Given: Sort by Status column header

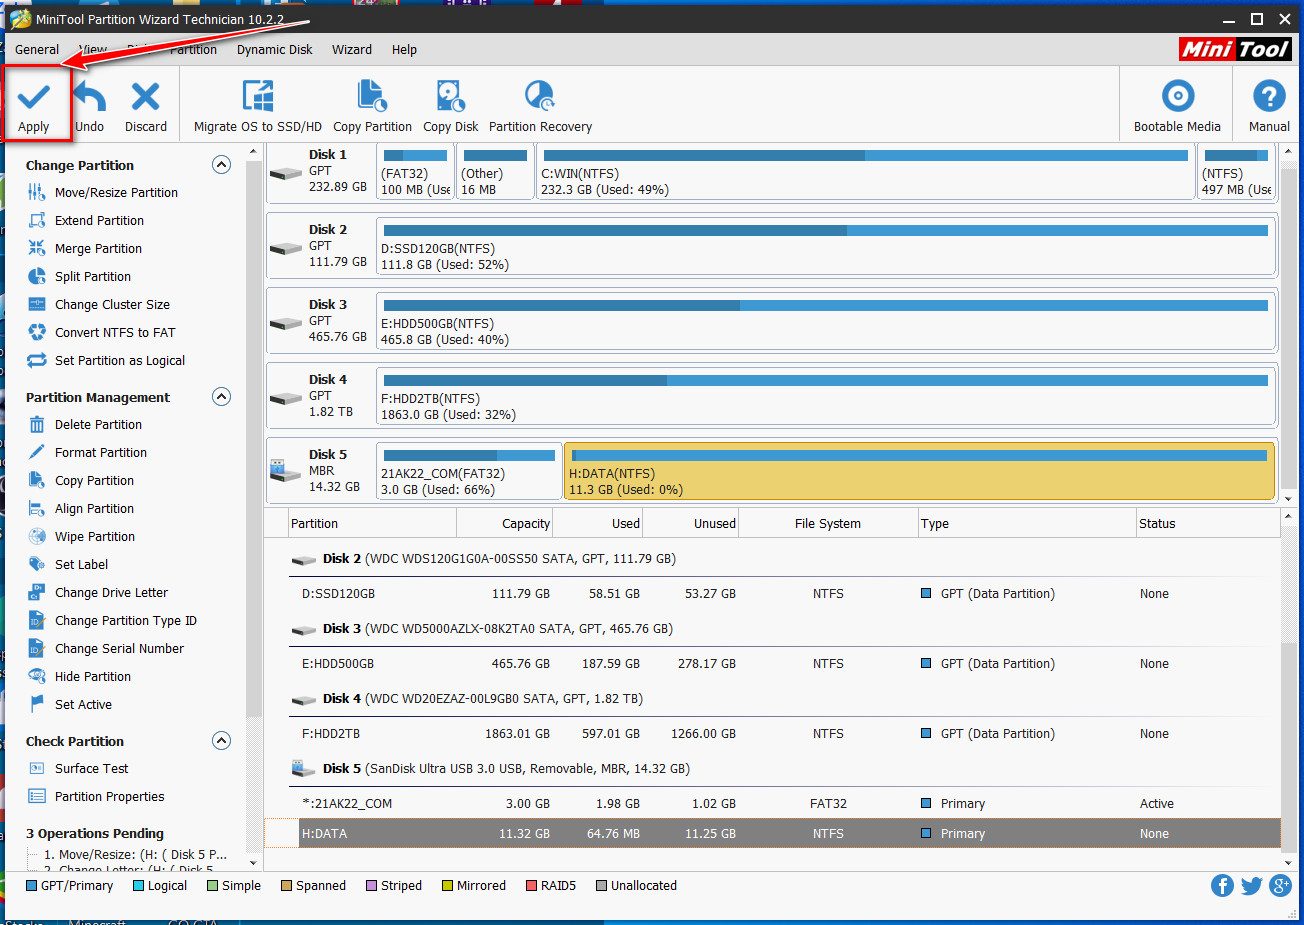Looking at the screenshot, I should (x=1206, y=523).
